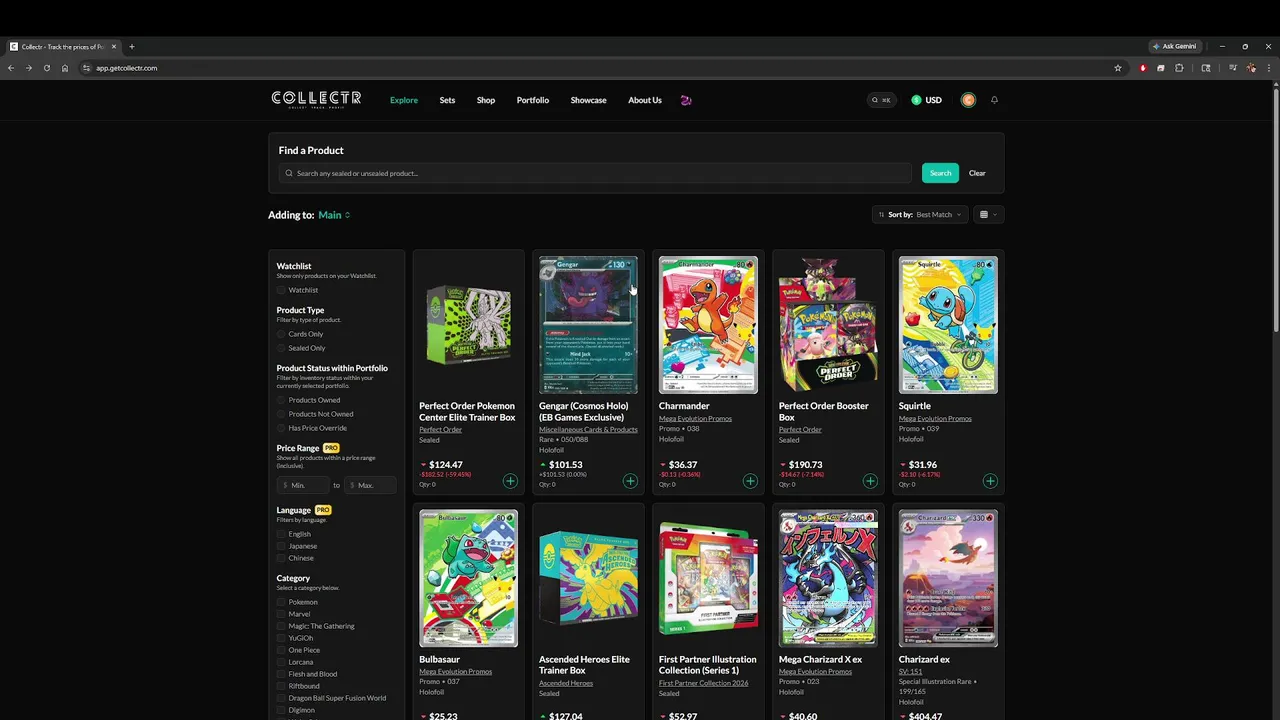1280x720 pixels.
Task: Enable the Cards Only filter
Action: 281,334
